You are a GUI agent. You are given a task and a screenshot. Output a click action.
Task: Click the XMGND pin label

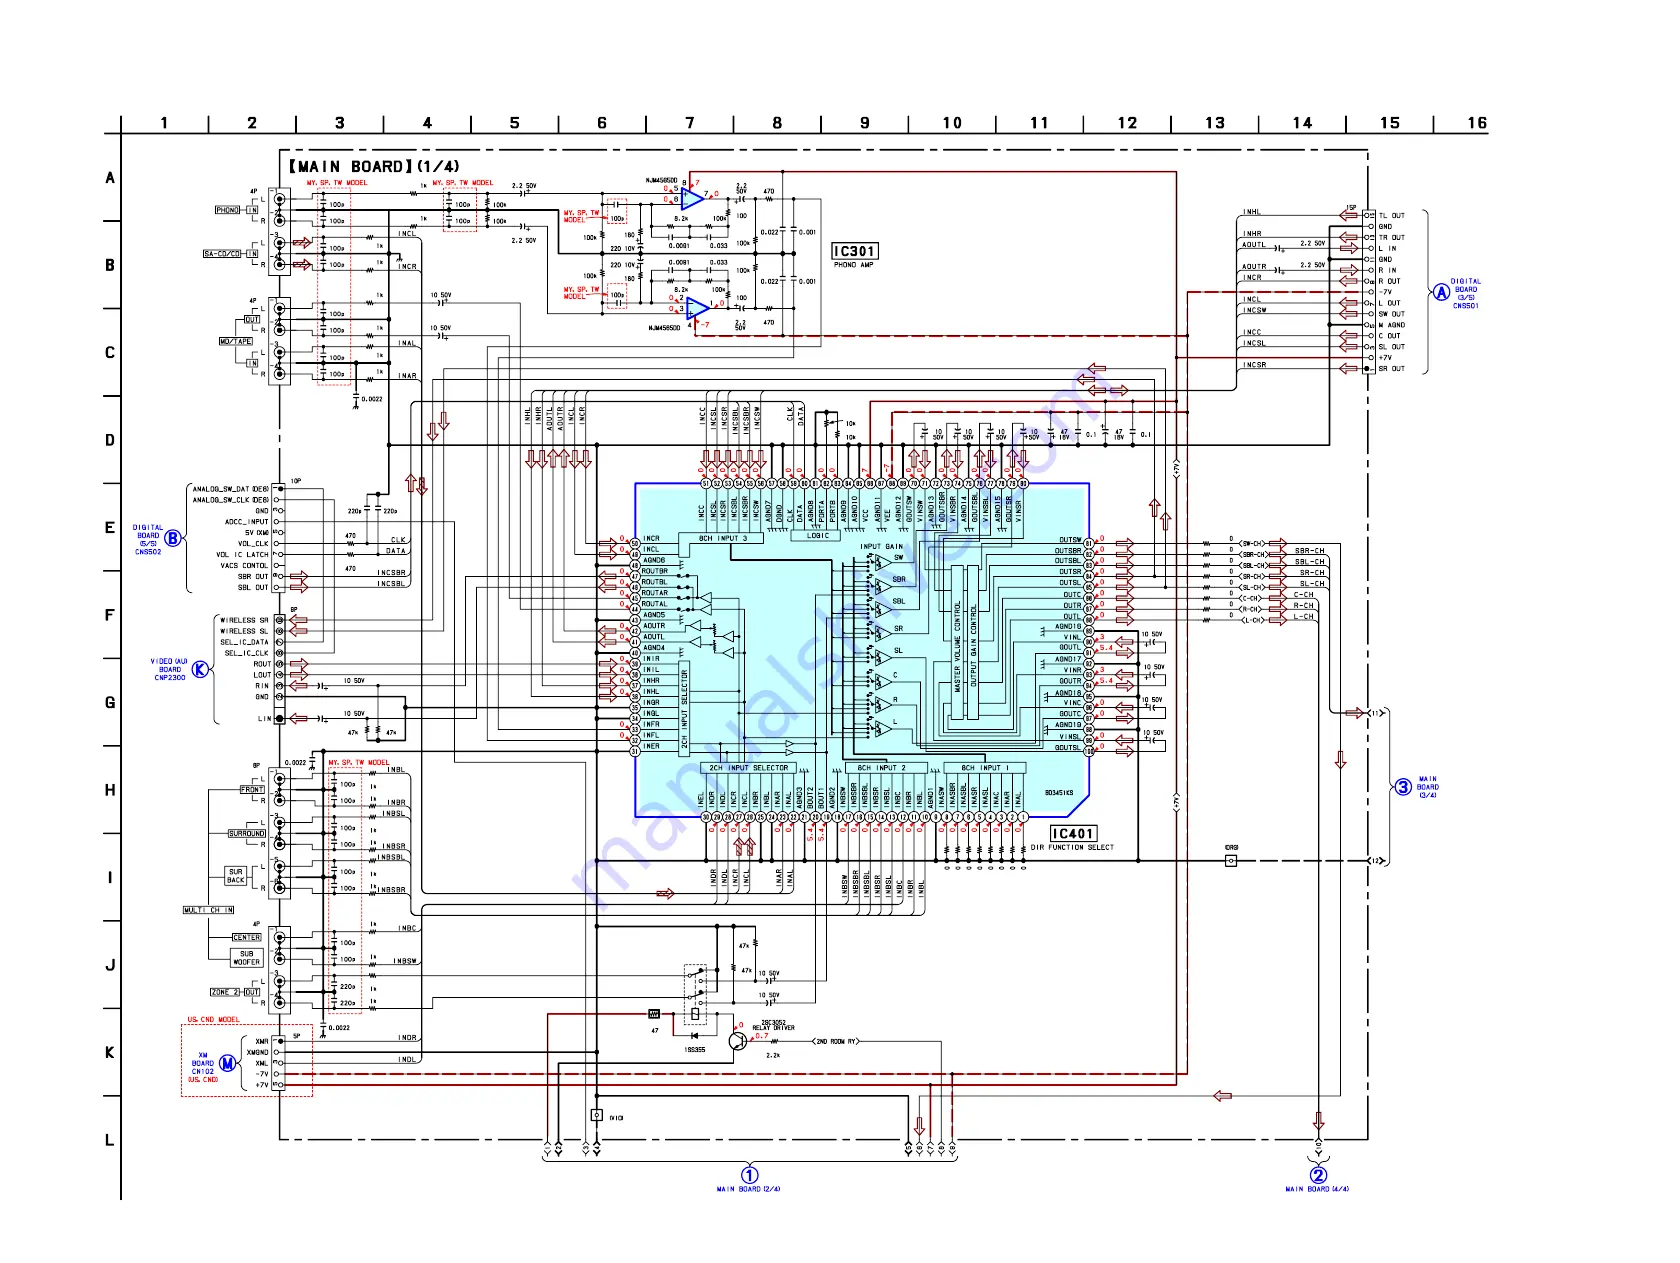[257, 1052]
